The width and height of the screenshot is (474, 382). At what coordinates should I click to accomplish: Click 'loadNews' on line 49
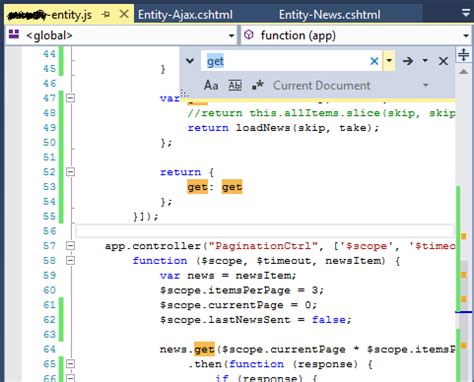click(x=263, y=128)
